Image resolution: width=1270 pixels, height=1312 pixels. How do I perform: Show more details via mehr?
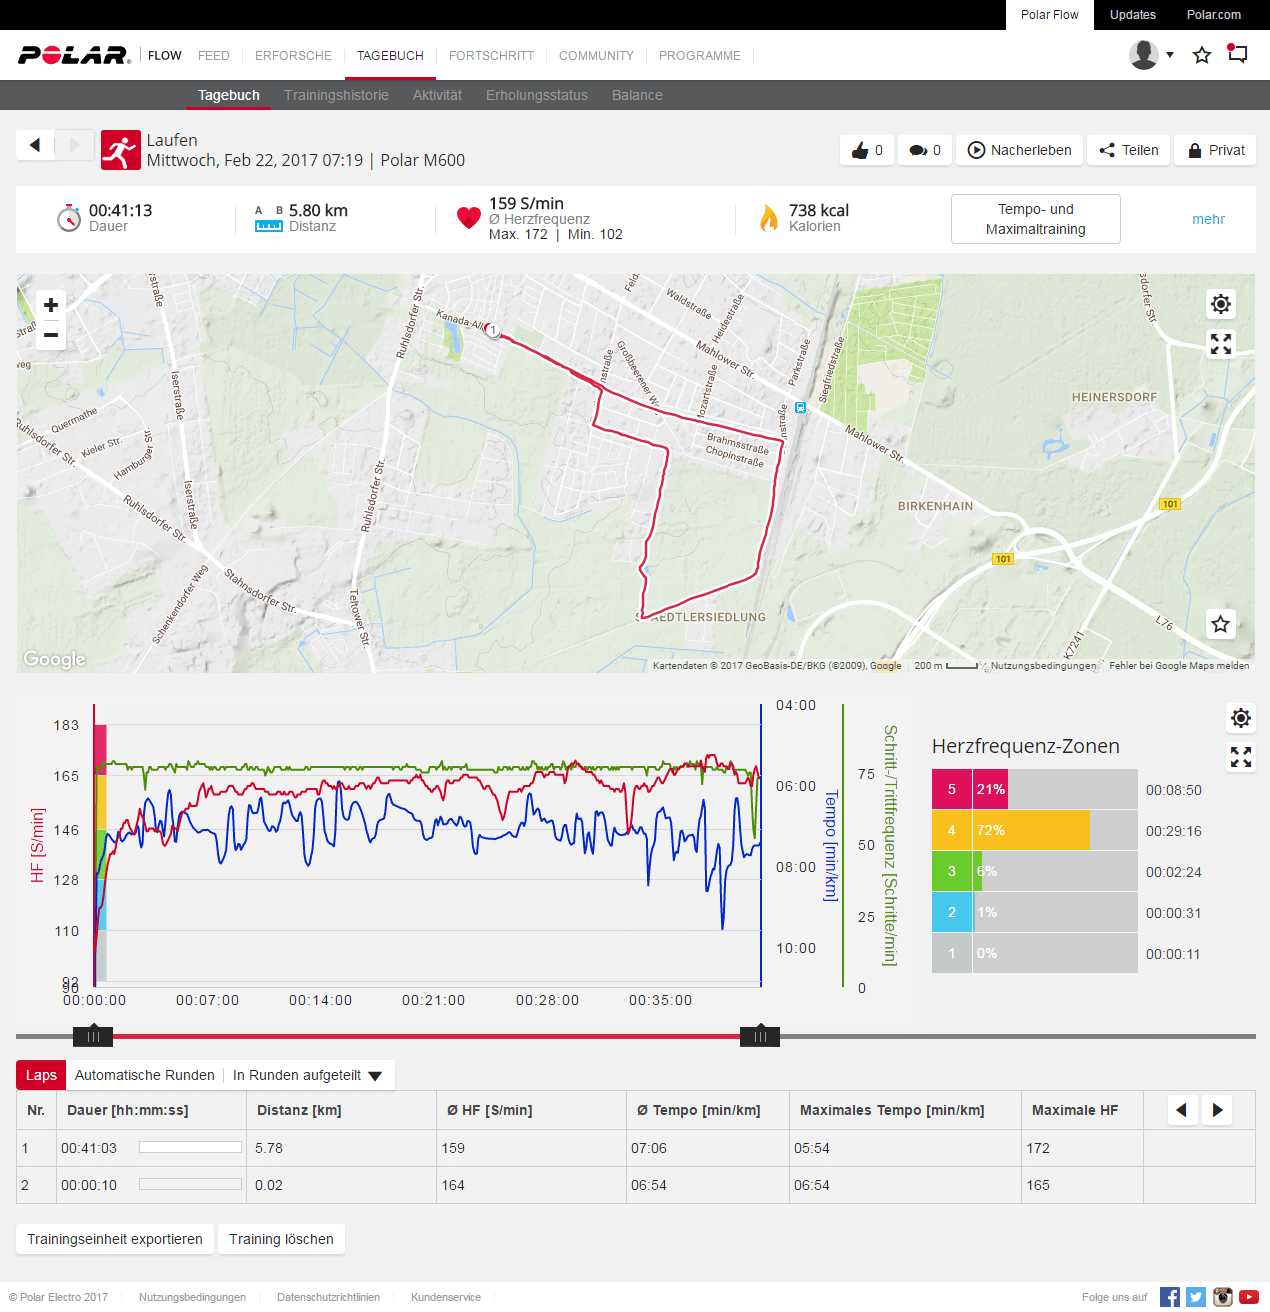1208,219
